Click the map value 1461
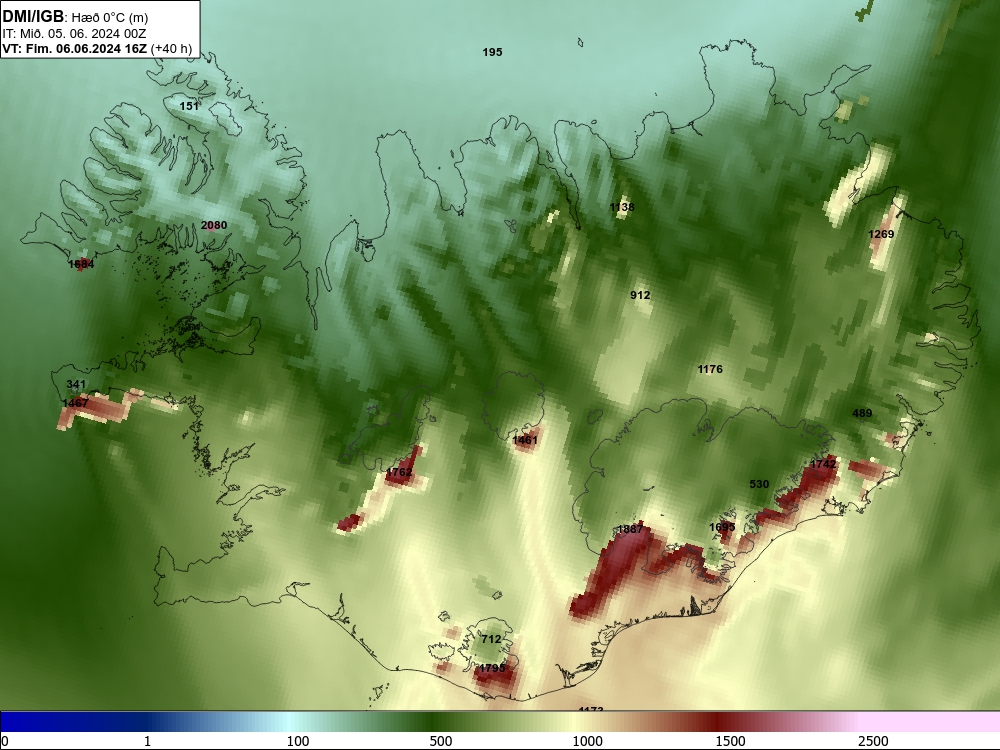 coord(526,440)
